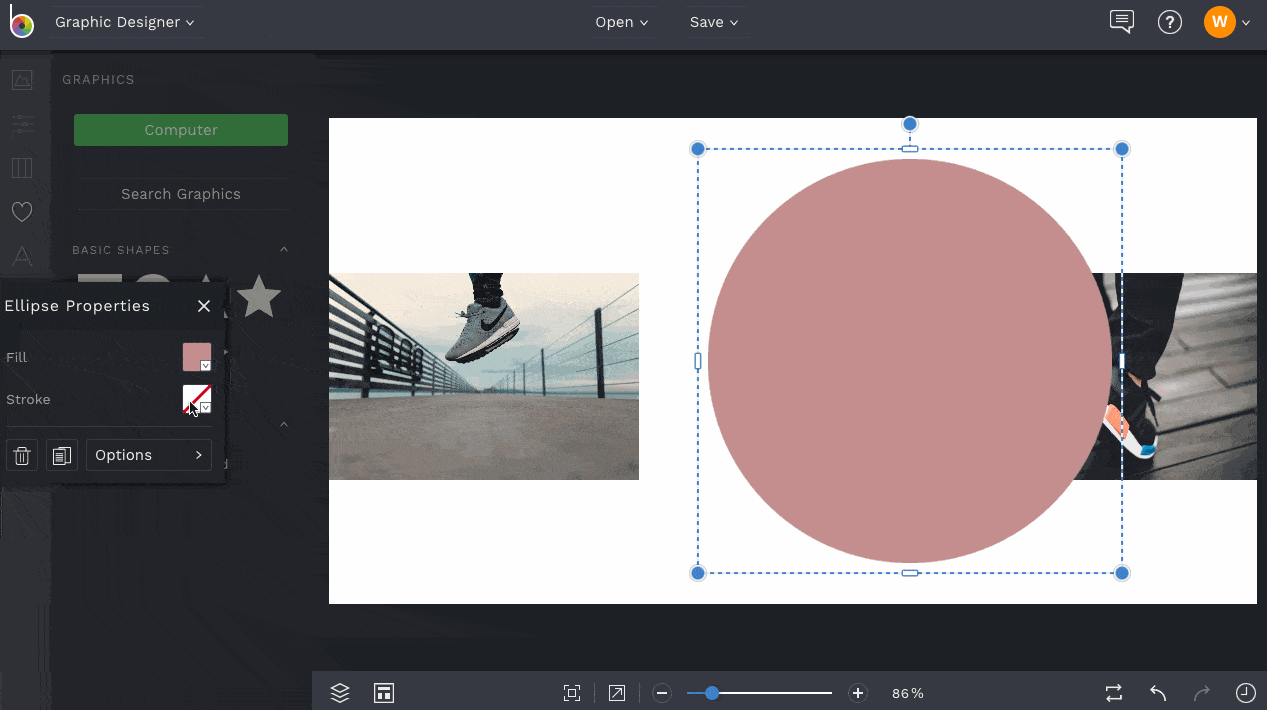This screenshot has width=1267, height=710.
Task: Open the Open menu
Action: [622, 22]
